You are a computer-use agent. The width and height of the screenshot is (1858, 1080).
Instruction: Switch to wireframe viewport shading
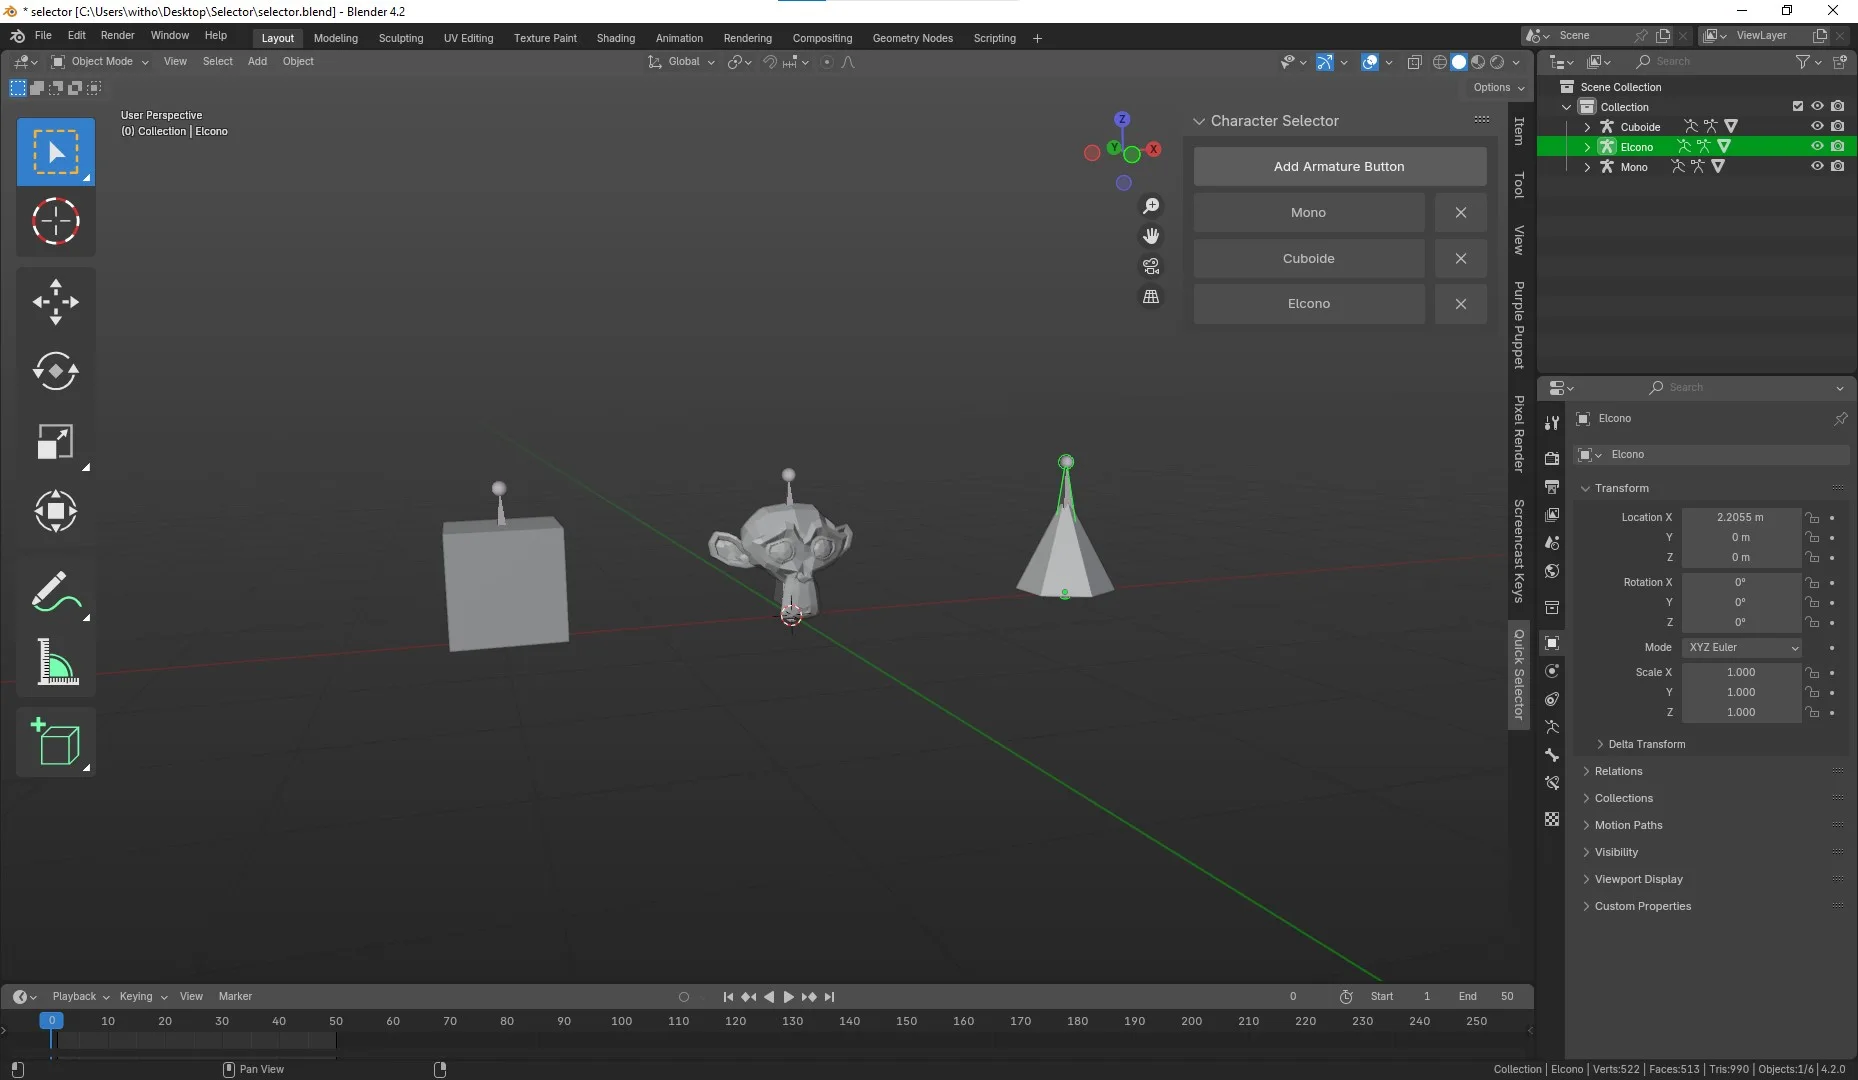pyautogui.click(x=1440, y=62)
